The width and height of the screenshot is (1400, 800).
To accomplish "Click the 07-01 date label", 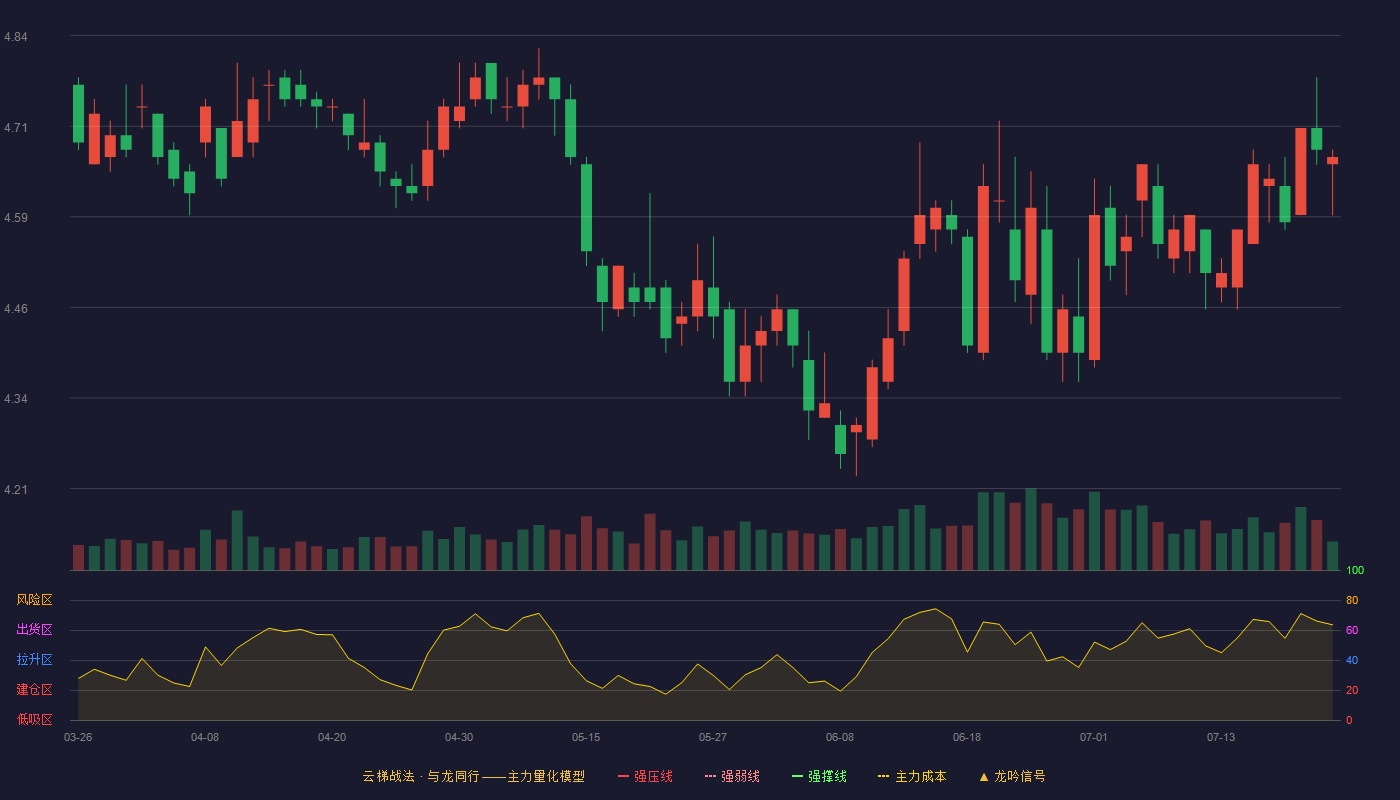I will pyautogui.click(x=1094, y=737).
